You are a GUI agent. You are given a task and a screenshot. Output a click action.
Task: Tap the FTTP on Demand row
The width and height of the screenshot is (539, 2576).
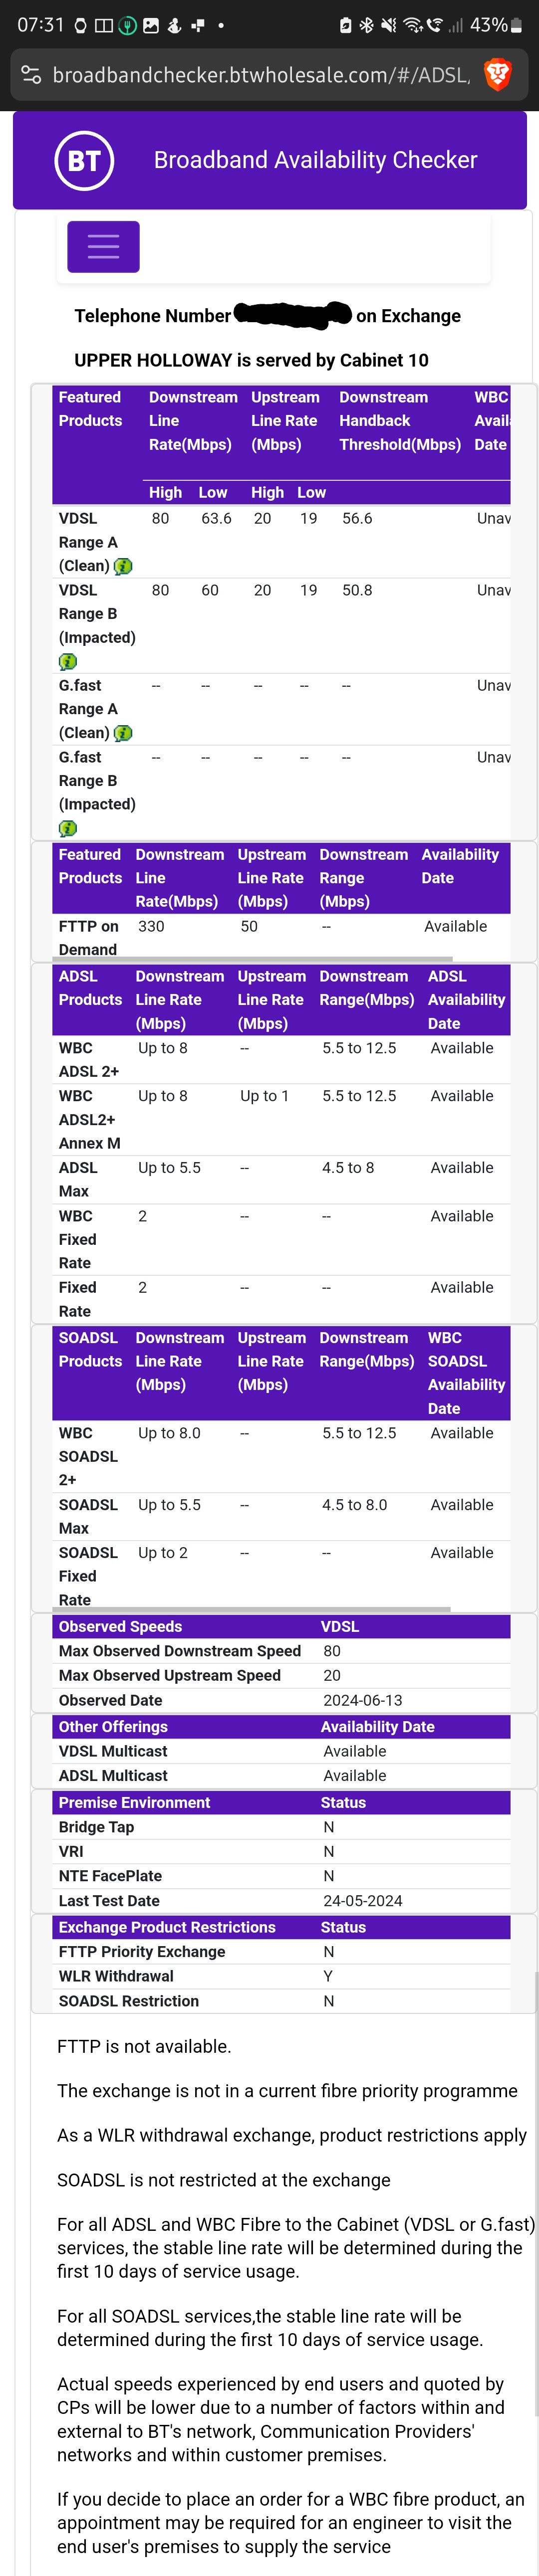pos(280,937)
